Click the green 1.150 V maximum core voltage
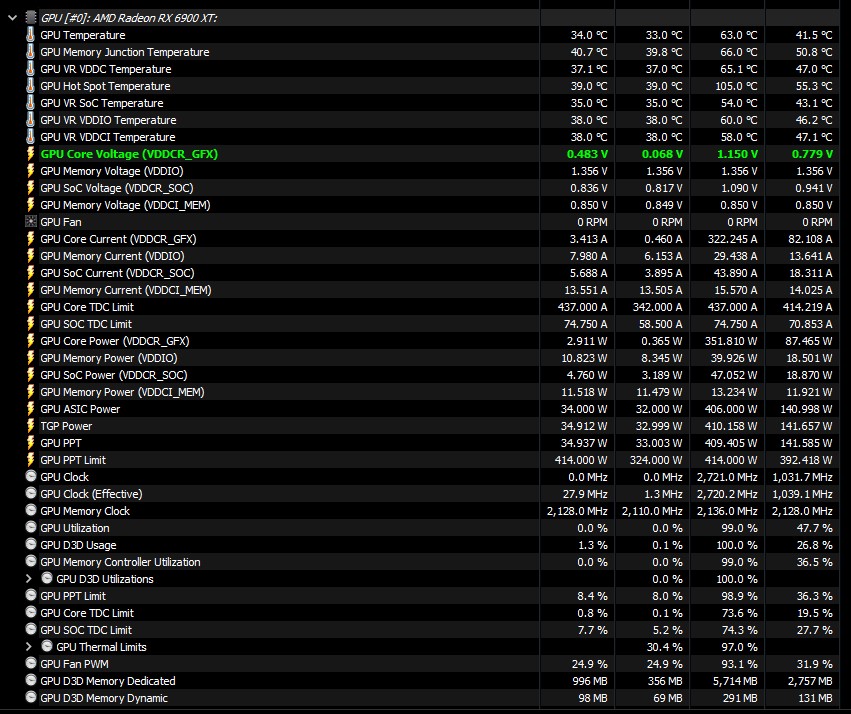851x714 pixels. pos(737,154)
